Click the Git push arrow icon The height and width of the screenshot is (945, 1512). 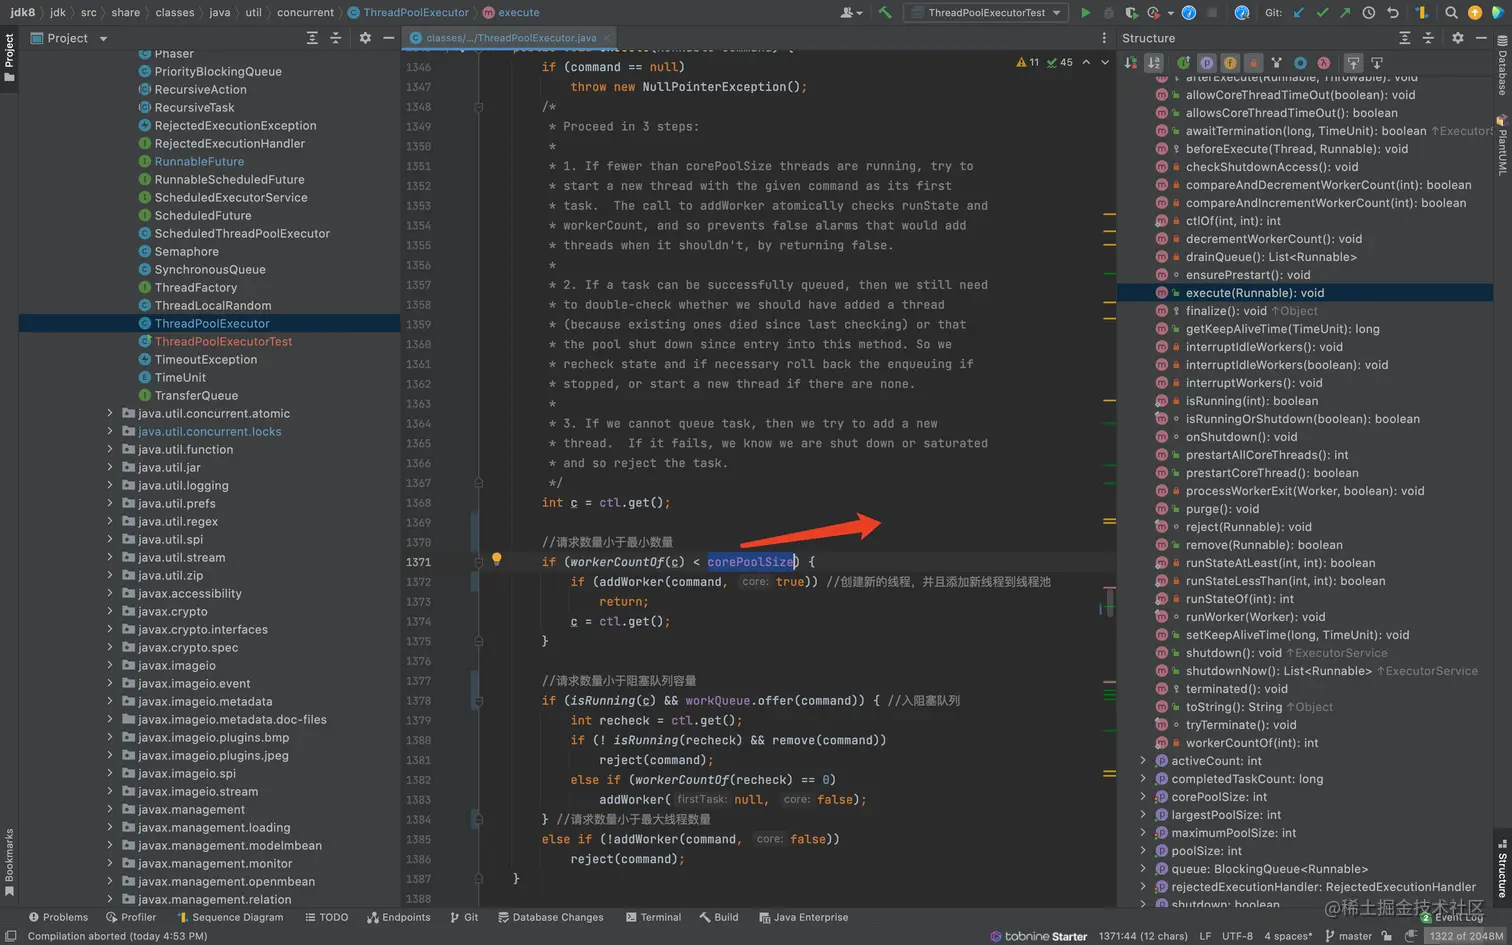coord(1345,12)
